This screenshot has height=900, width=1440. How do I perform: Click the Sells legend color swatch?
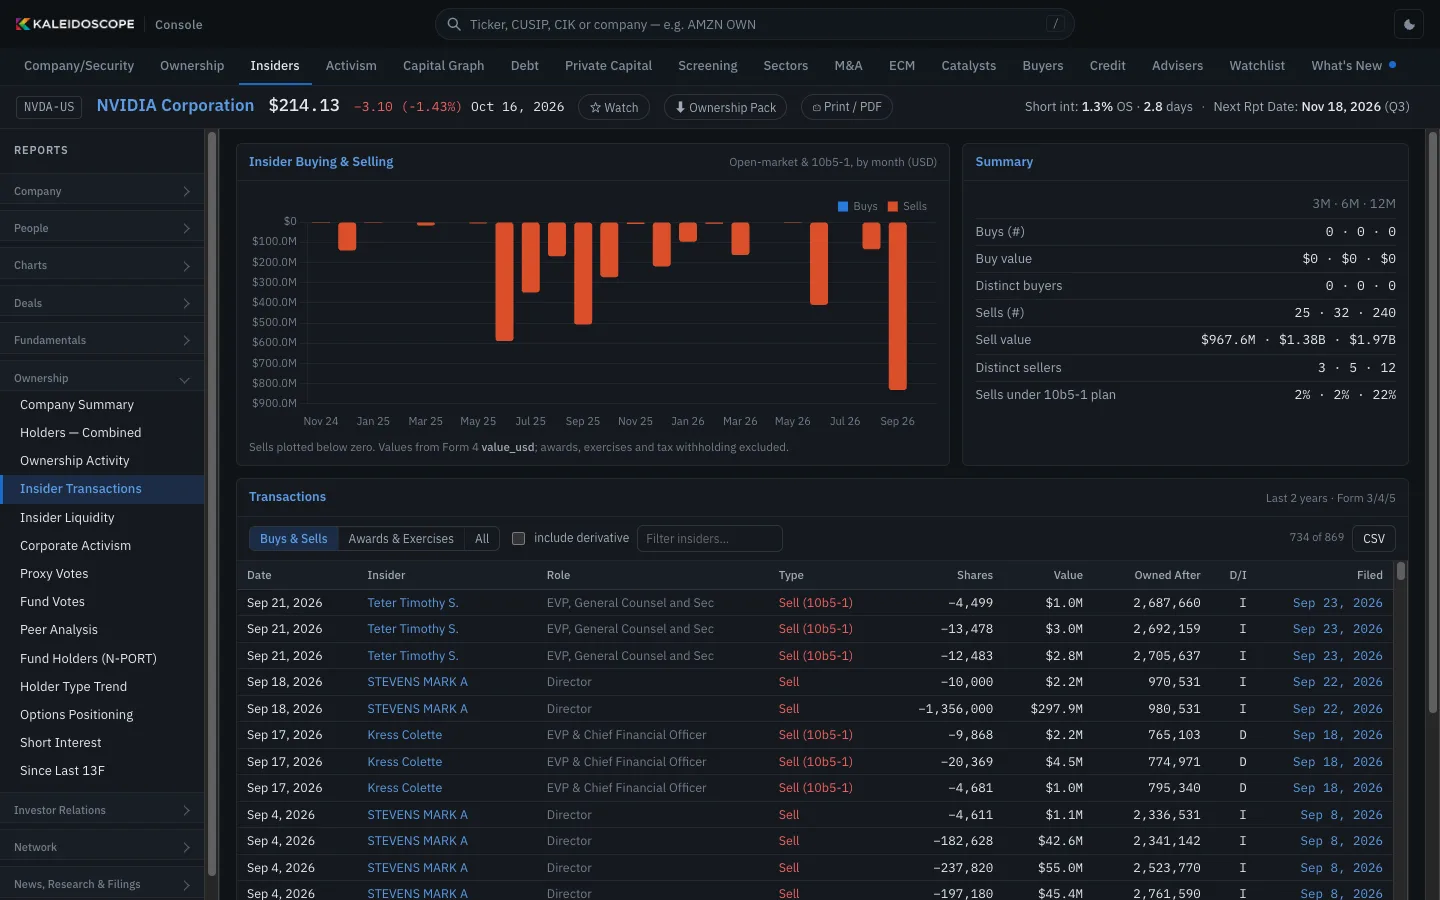tap(893, 207)
